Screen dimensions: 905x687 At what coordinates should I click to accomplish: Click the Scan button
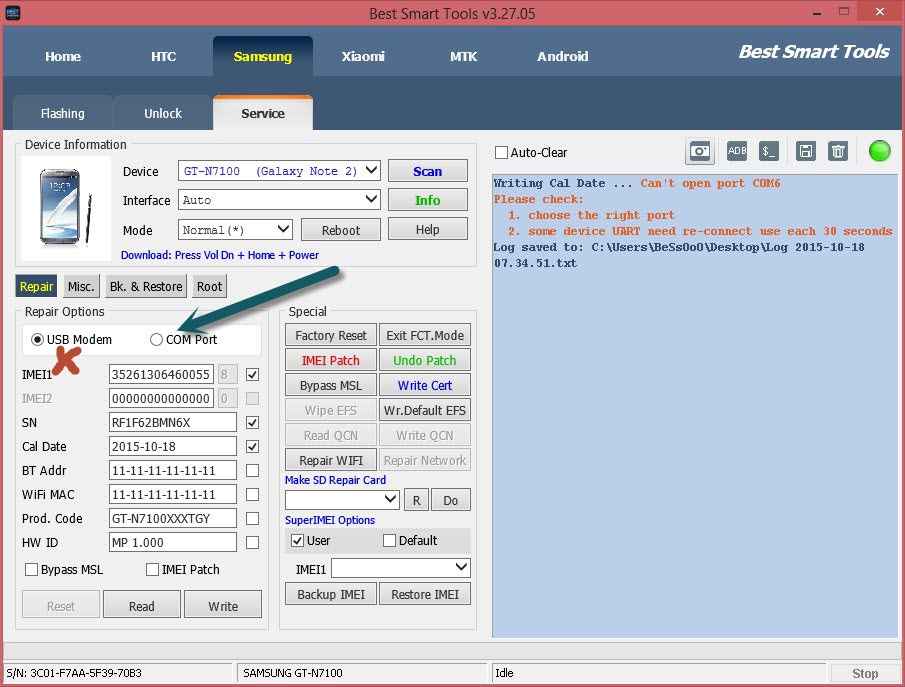coord(428,171)
